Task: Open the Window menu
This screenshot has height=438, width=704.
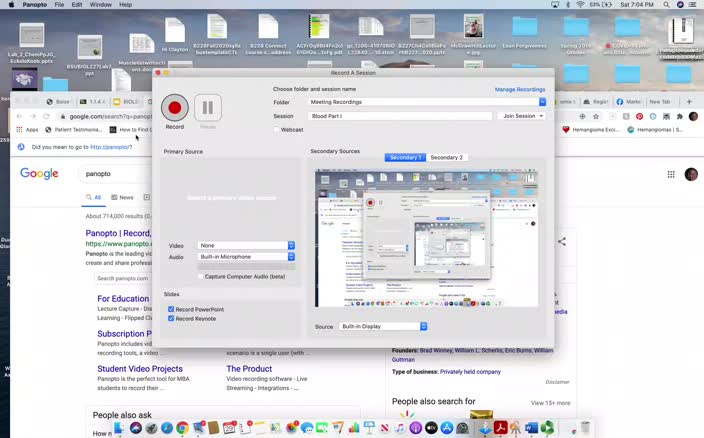Action: coord(101,4)
